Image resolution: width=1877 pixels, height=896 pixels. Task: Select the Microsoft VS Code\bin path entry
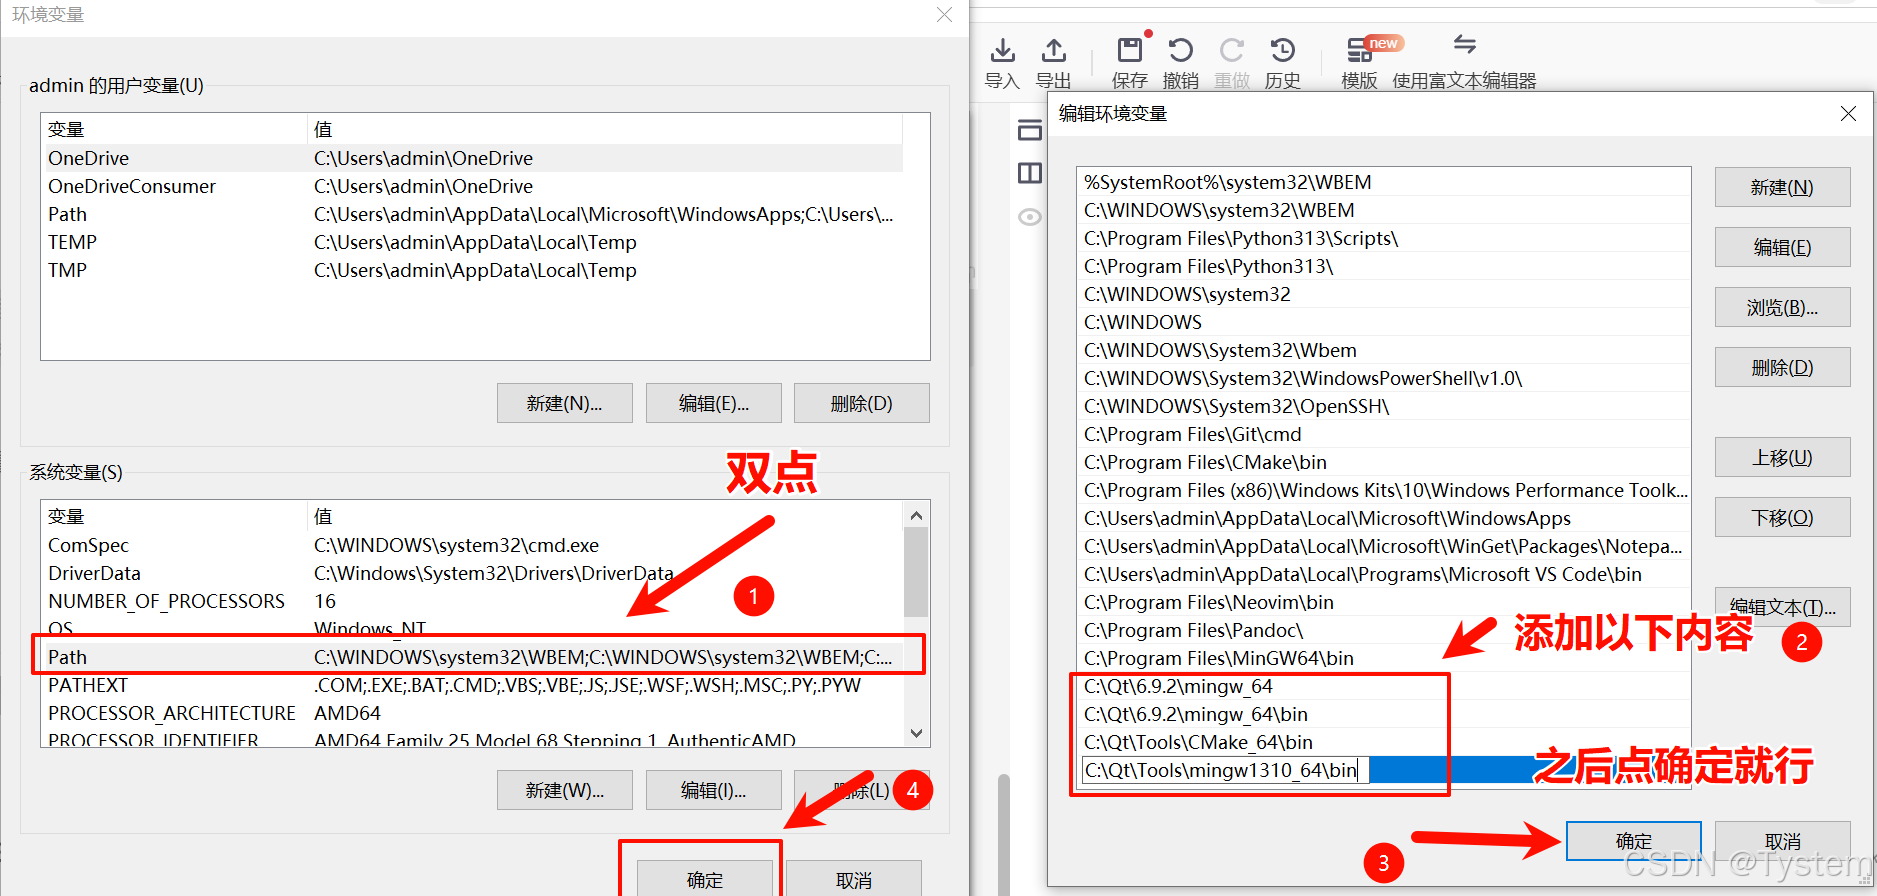click(1384, 574)
